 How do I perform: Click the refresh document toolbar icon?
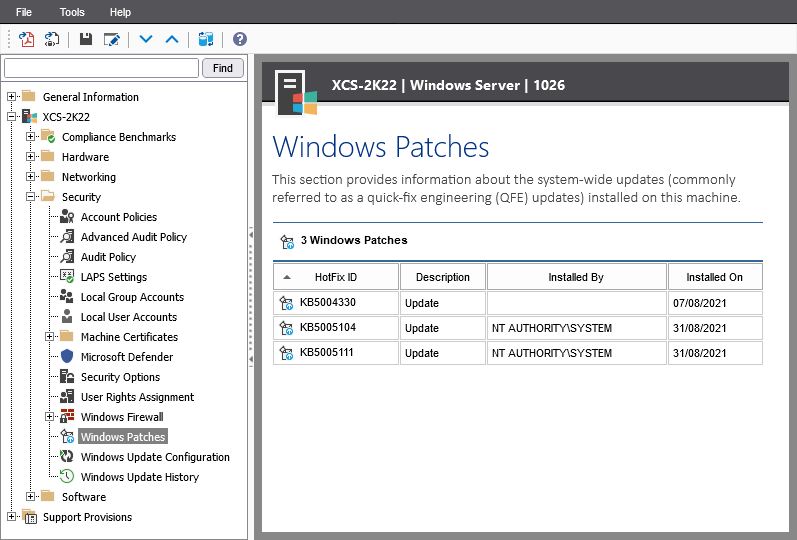(52, 39)
